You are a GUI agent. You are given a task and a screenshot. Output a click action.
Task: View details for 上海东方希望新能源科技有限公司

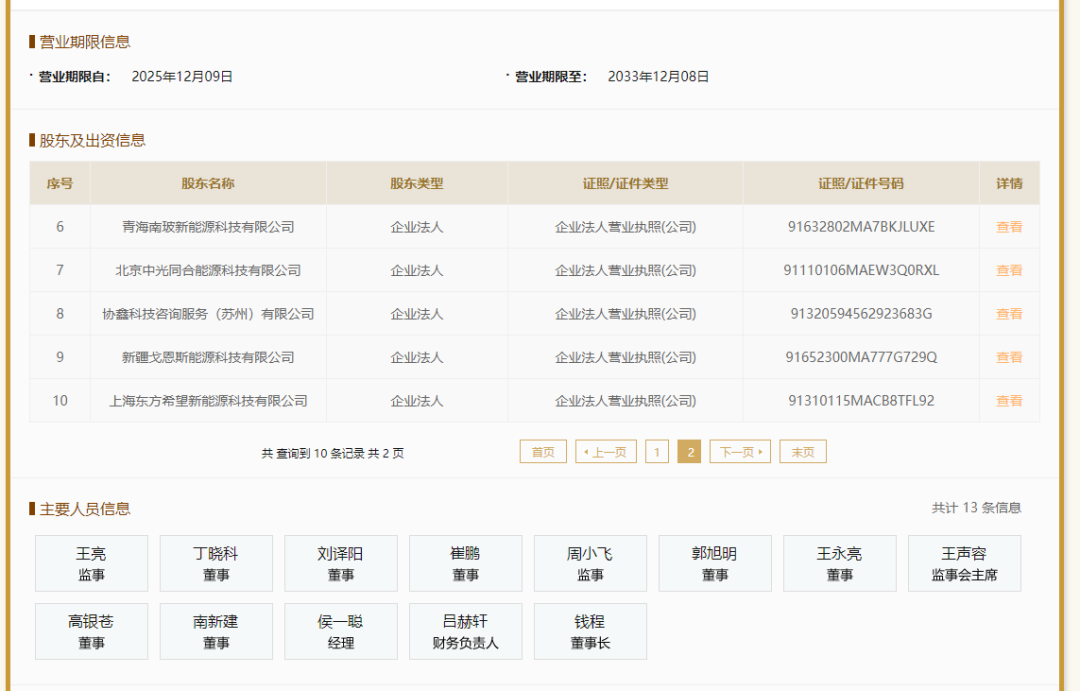[x=1008, y=400]
